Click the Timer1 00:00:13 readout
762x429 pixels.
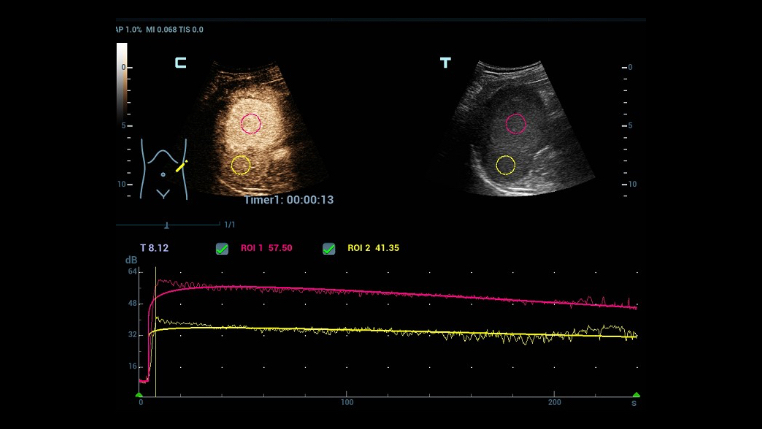(x=288, y=200)
